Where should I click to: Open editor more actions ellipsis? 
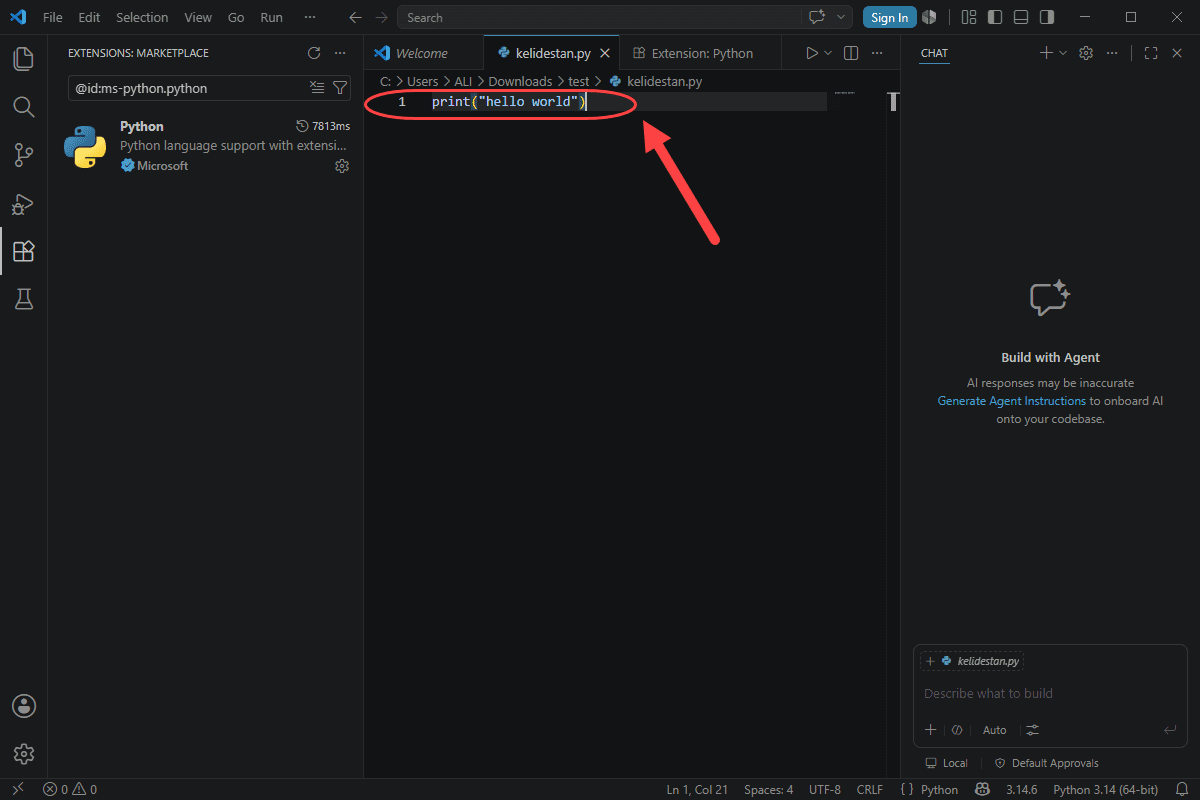click(876, 53)
